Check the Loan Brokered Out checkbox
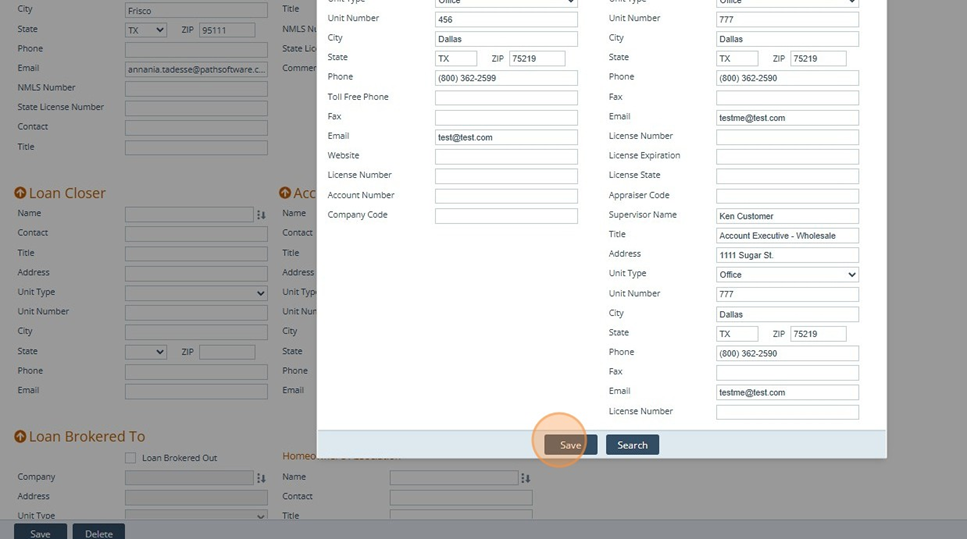Image resolution: width=967 pixels, height=539 pixels. 130,458
